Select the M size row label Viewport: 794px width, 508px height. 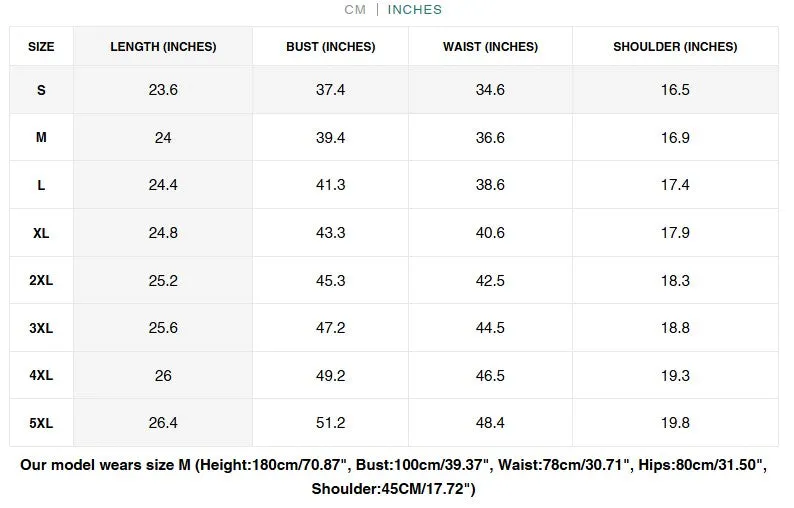click(41, 137)
